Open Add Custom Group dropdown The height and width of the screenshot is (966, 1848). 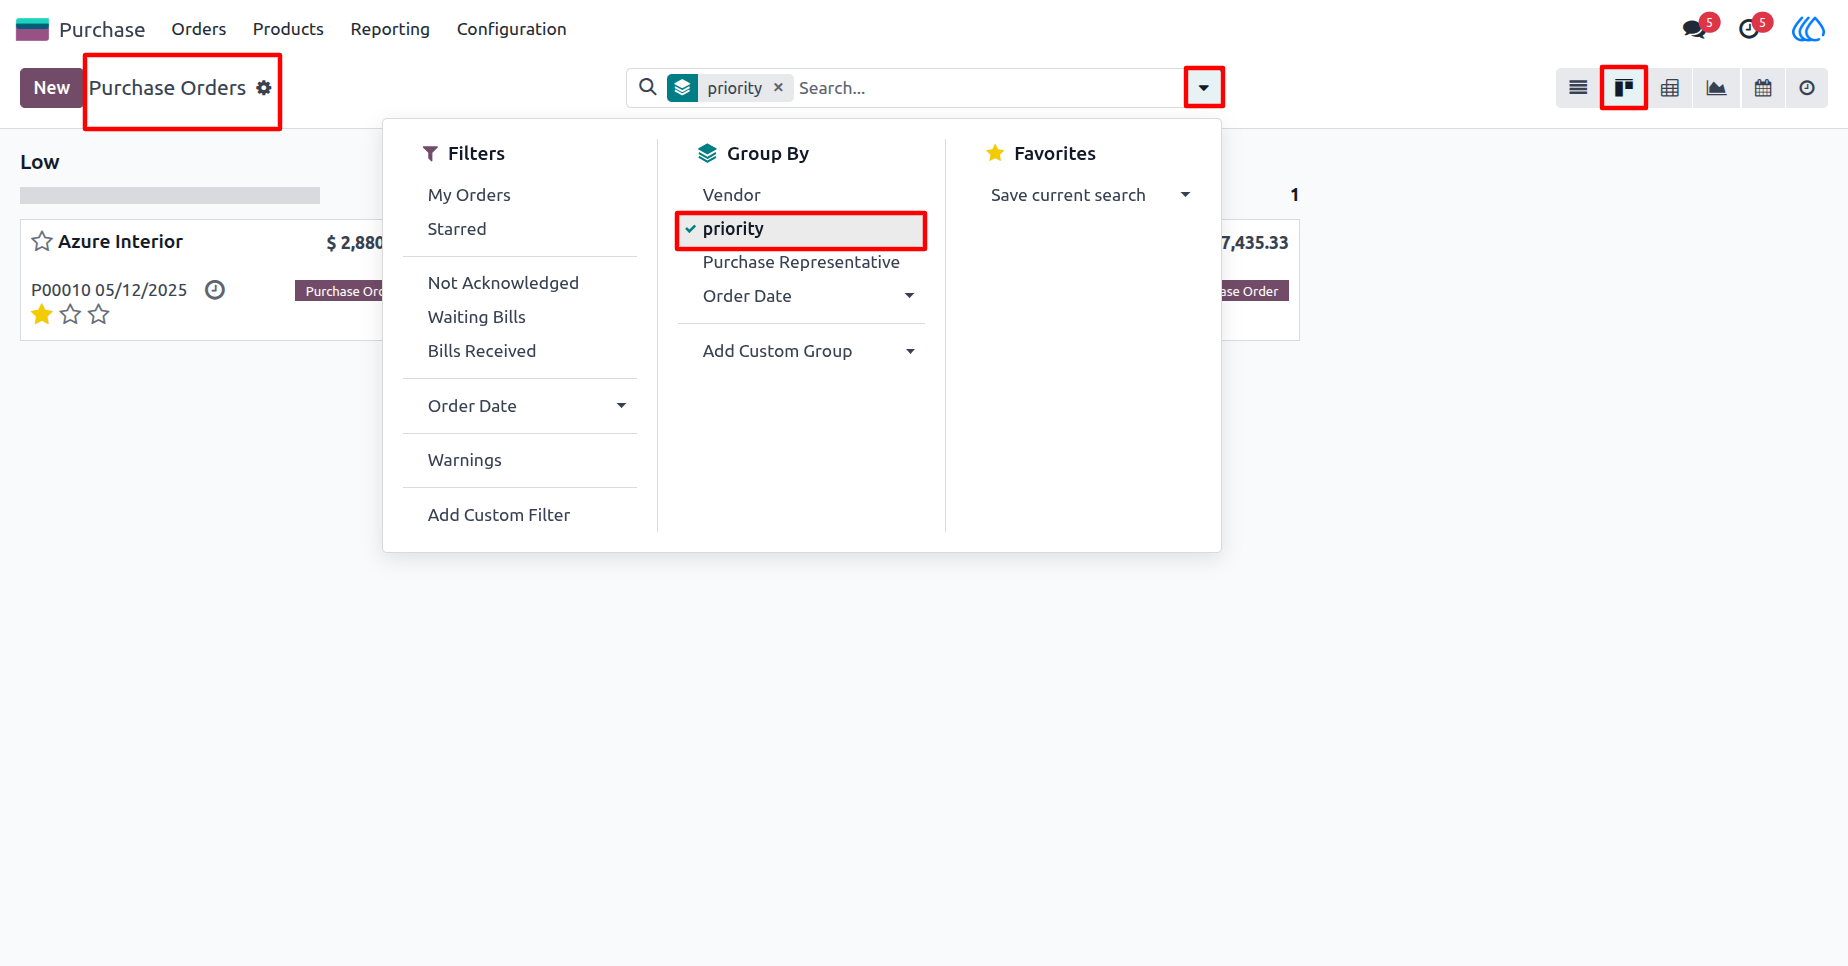tap(801, 351)
